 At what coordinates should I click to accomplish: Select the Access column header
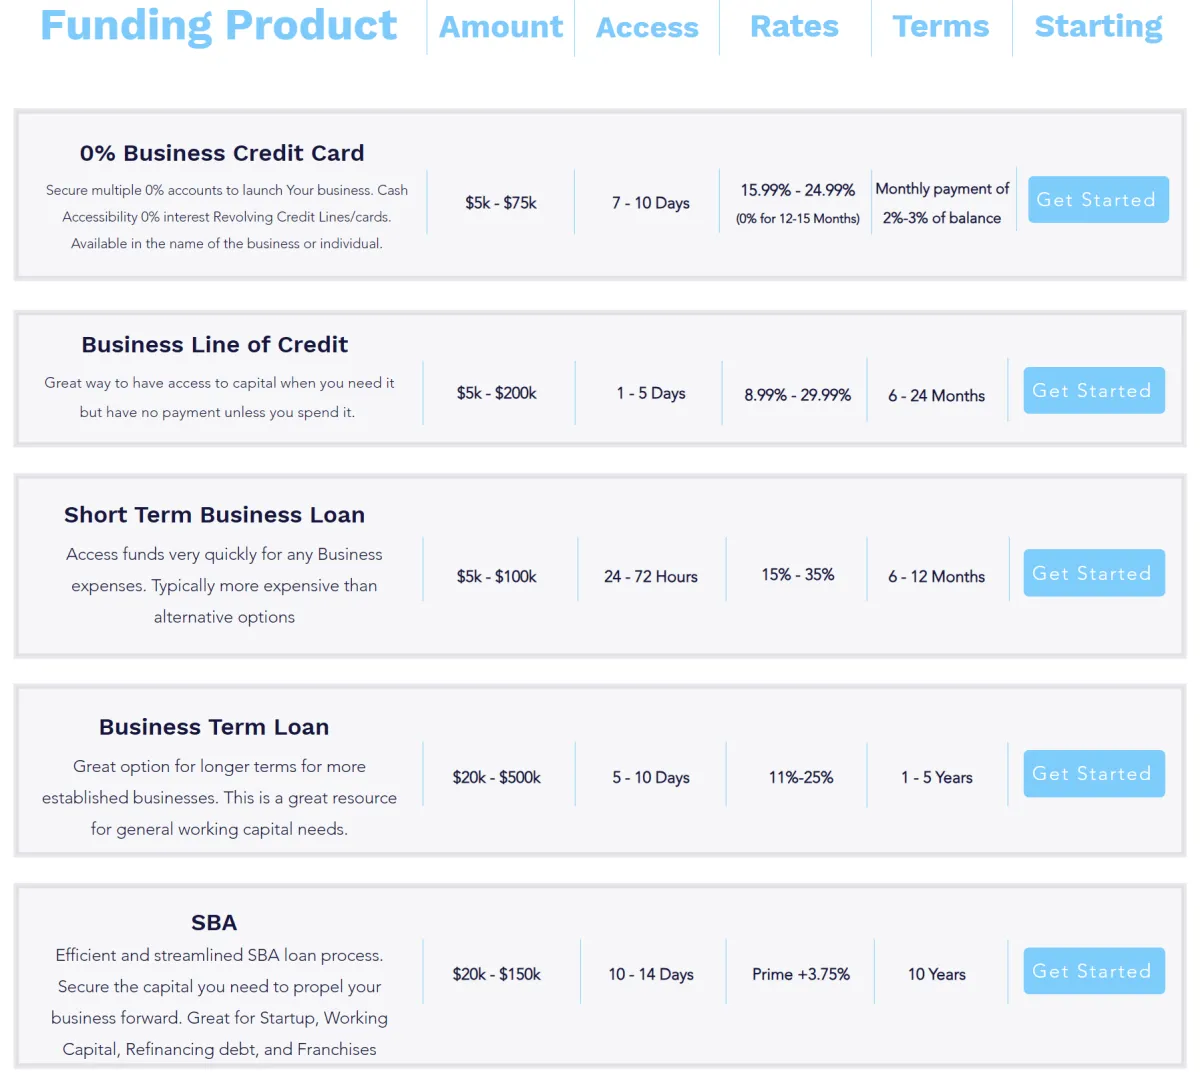[x=647, y=27]
